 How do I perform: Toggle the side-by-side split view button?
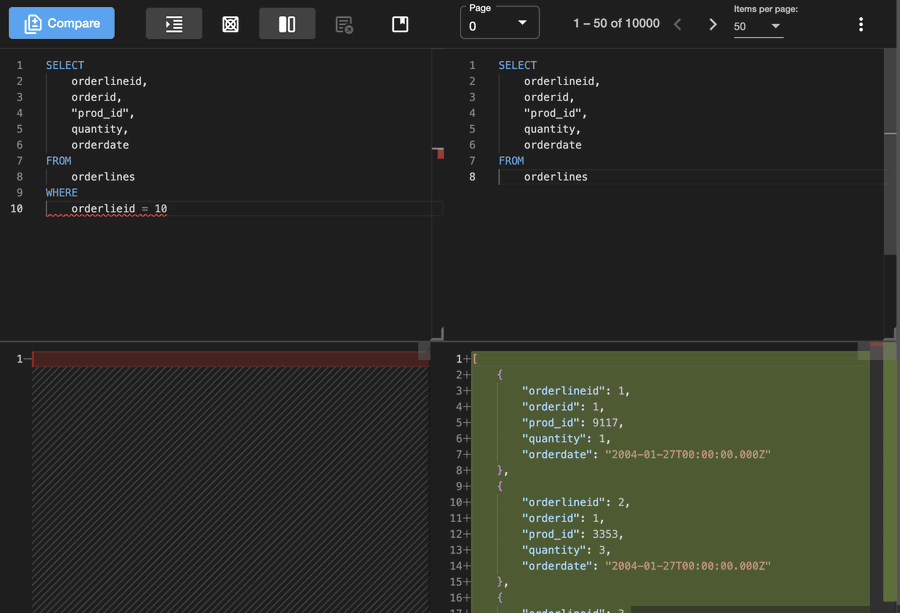287,24
